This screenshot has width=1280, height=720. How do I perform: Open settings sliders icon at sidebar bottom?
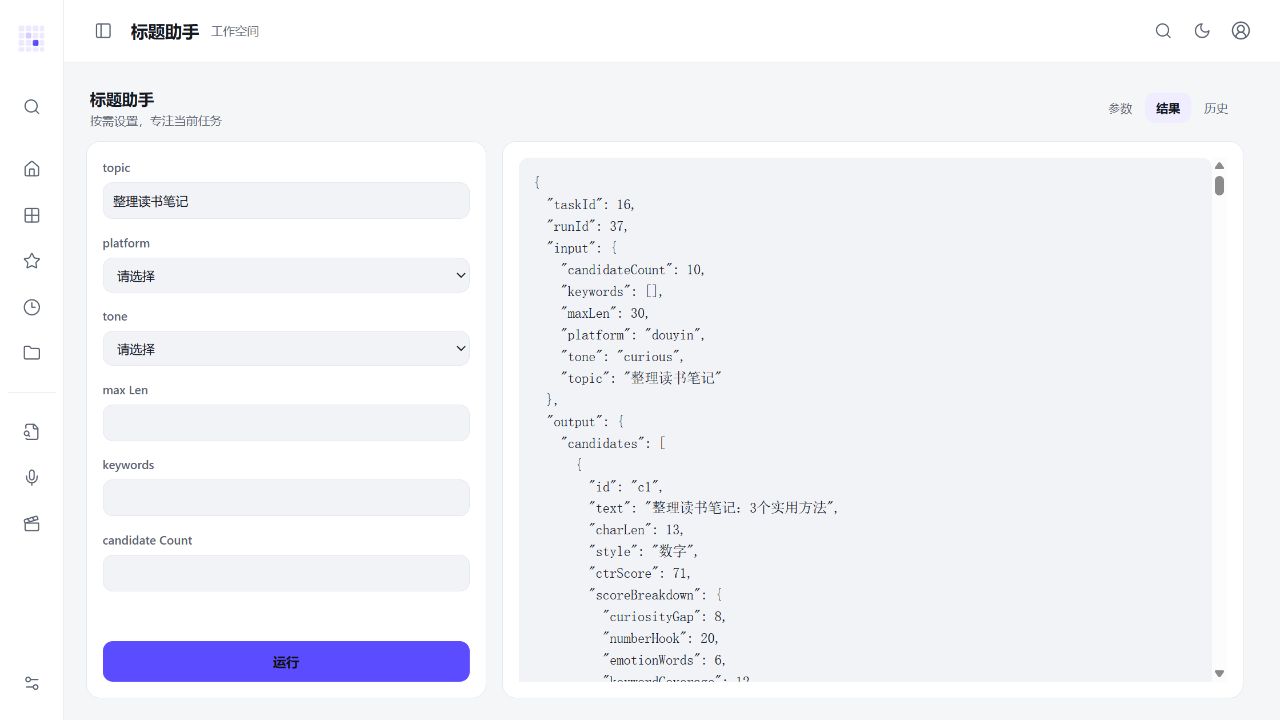[x=32, y=683]
